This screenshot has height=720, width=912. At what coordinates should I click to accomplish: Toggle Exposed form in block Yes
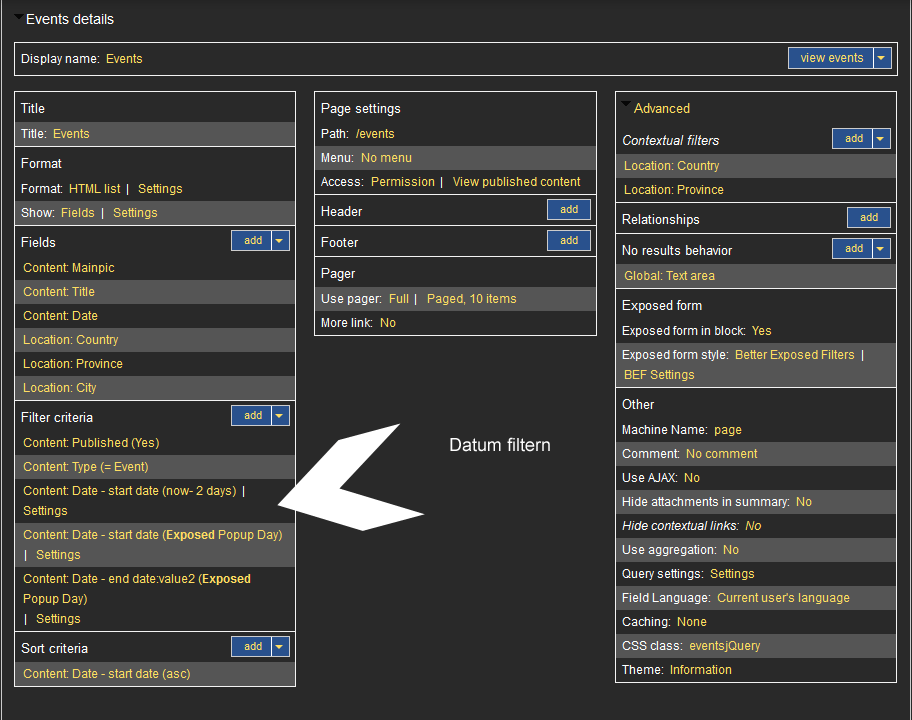click(761, 331)
